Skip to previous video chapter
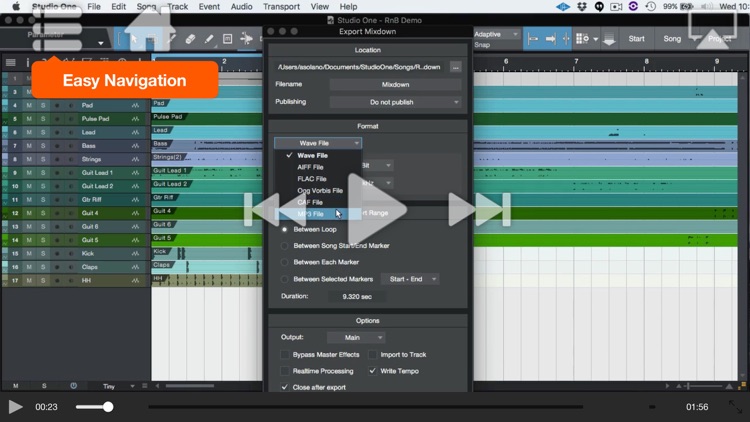This screenshot has width=750, height=422. tap(275, 210)
